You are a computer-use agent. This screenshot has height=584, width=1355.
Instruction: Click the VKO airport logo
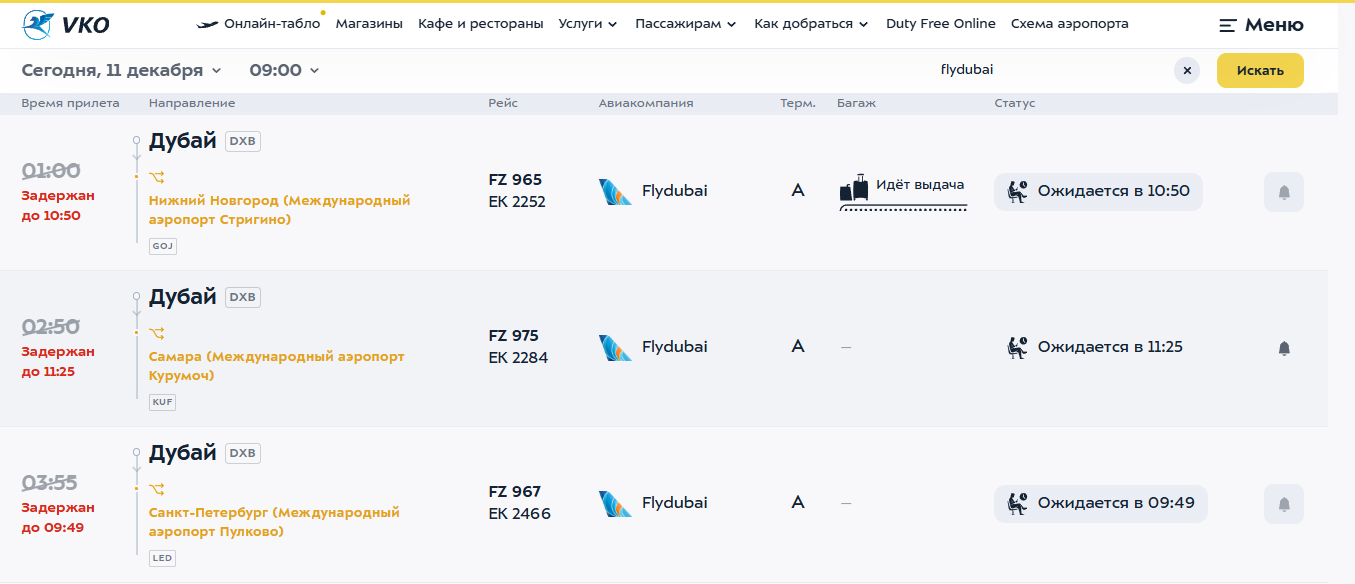(66, 24)
